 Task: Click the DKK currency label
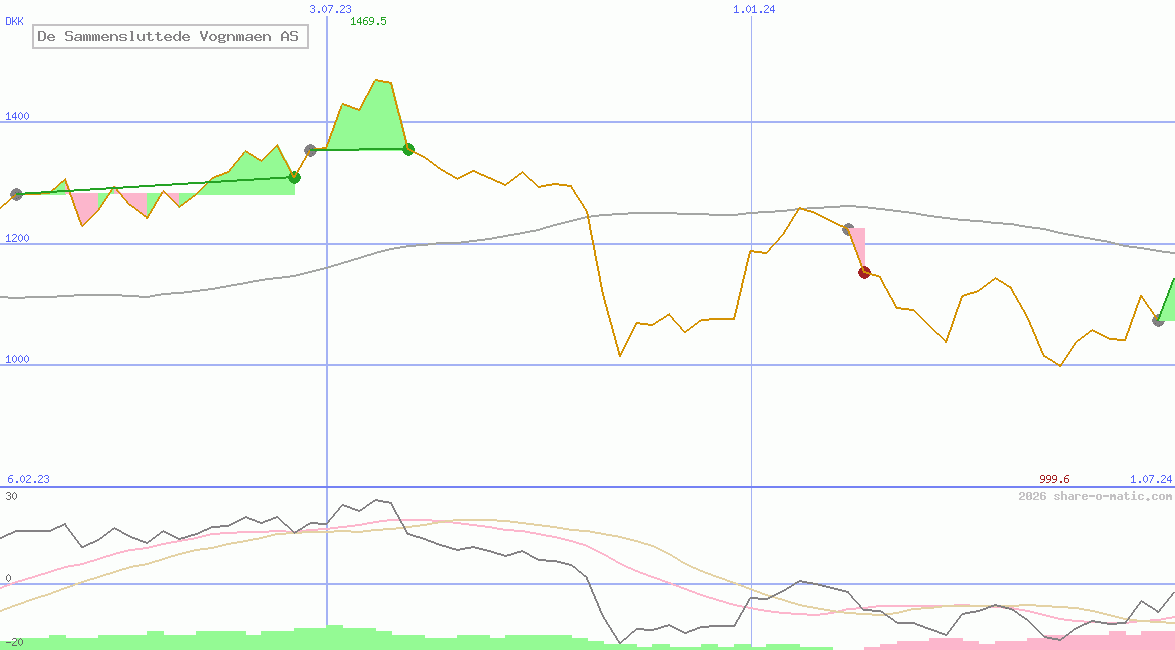tap(14, 20)
